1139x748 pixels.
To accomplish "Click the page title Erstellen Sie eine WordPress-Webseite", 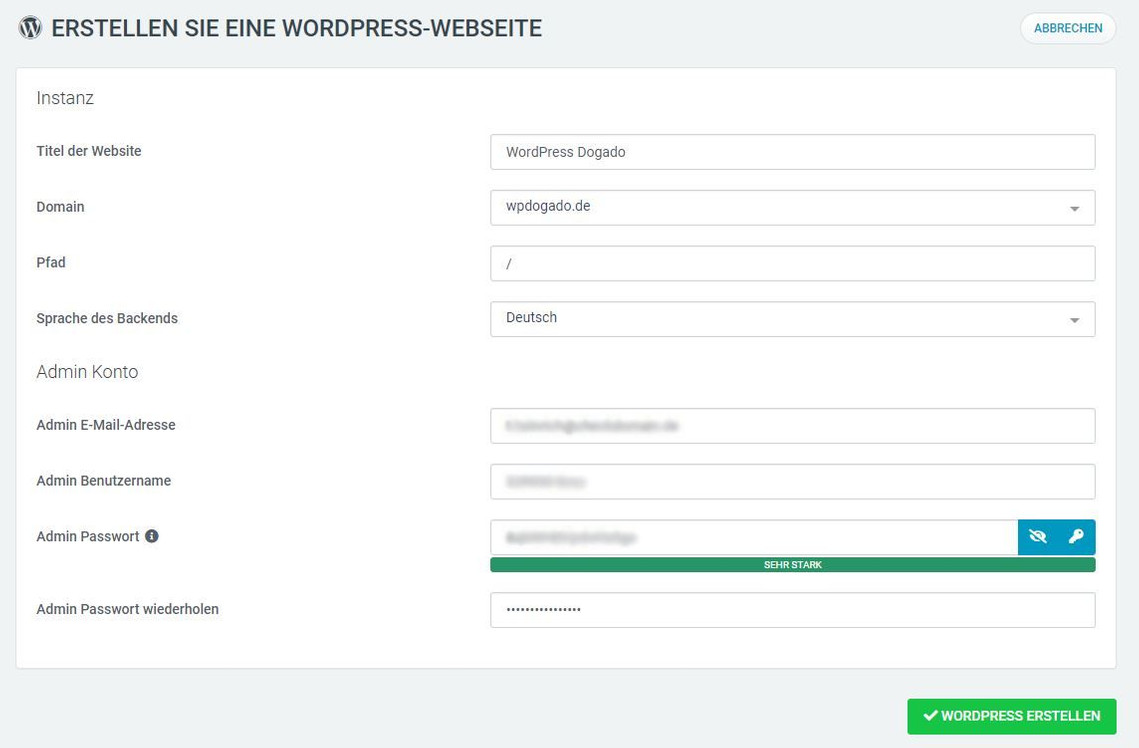I will 296,28.
